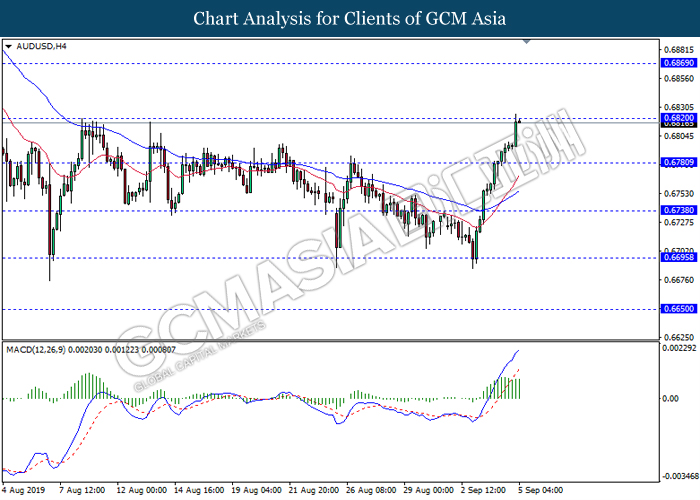
Task: Click the 0.68560 price axis value
Action: click(679, 79)
